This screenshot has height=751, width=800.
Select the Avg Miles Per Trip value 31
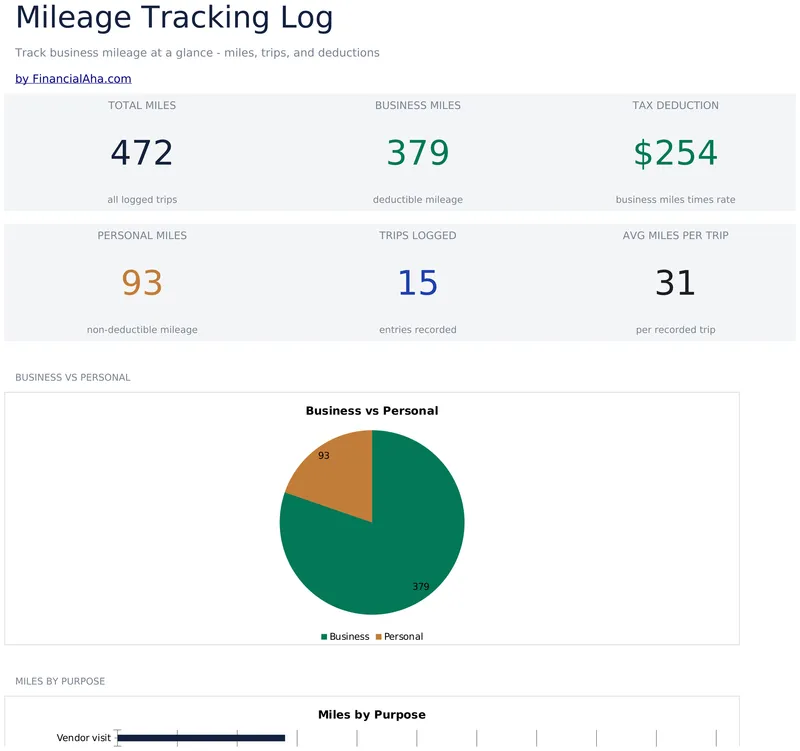[x=676, y=283]
